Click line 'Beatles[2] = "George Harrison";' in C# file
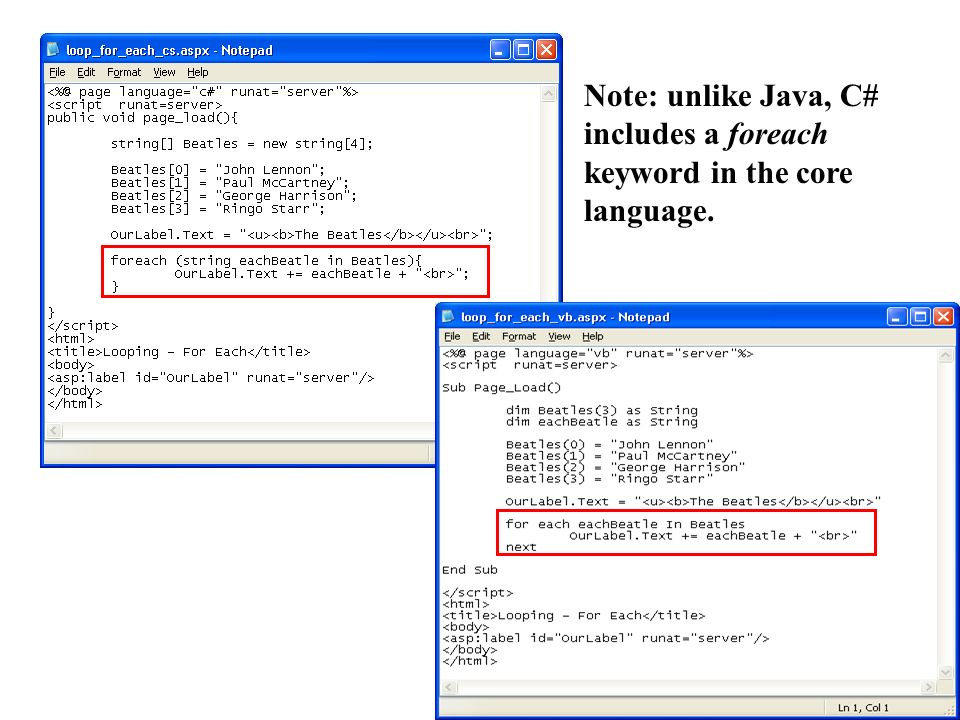Viewport: 960px width, 720px height. (233, 196)
